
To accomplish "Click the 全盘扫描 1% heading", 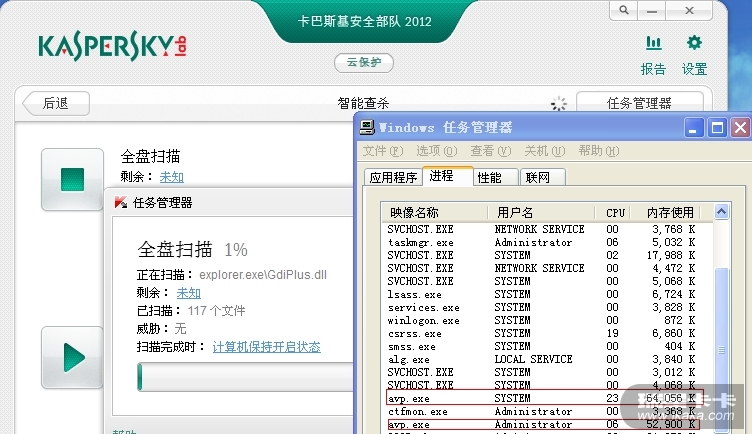I will click(192, 249).
